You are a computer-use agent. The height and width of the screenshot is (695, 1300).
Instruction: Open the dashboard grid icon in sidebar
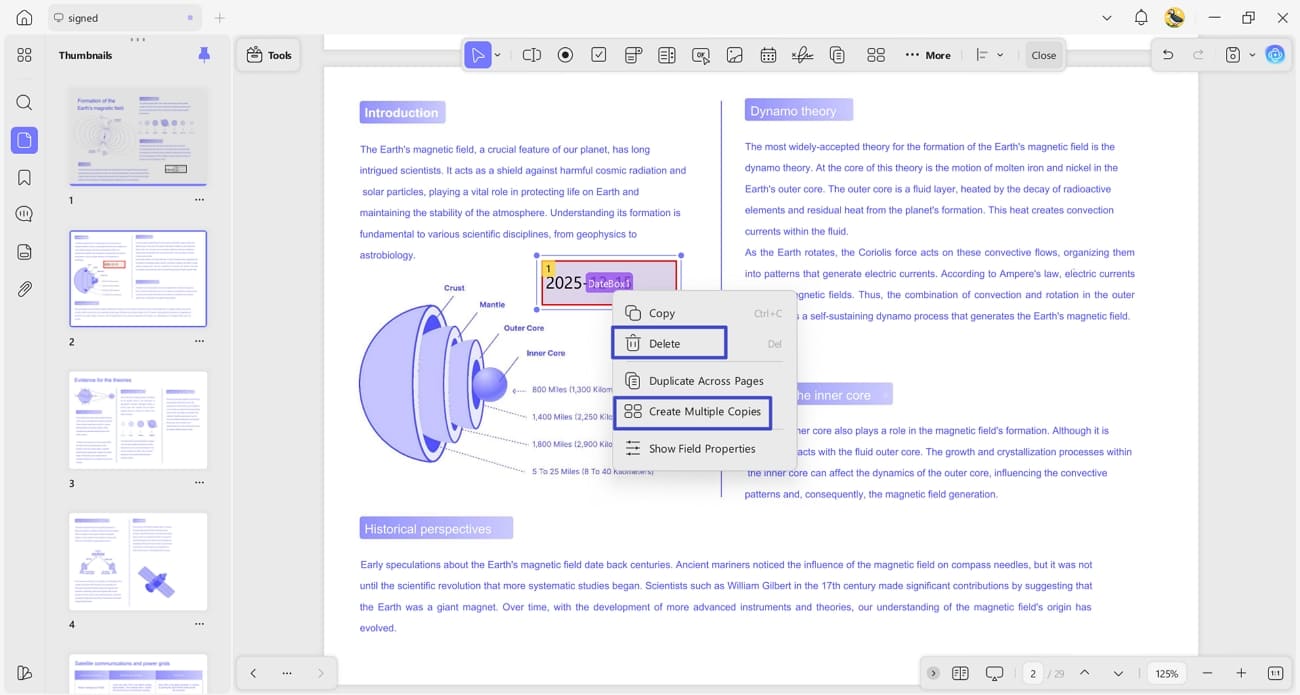coord(24,55)
